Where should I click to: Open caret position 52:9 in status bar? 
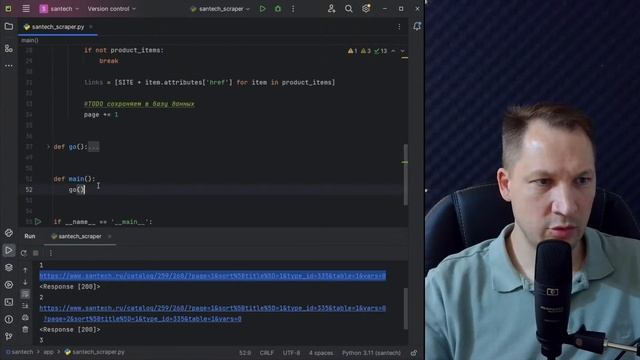click(245, 353)
